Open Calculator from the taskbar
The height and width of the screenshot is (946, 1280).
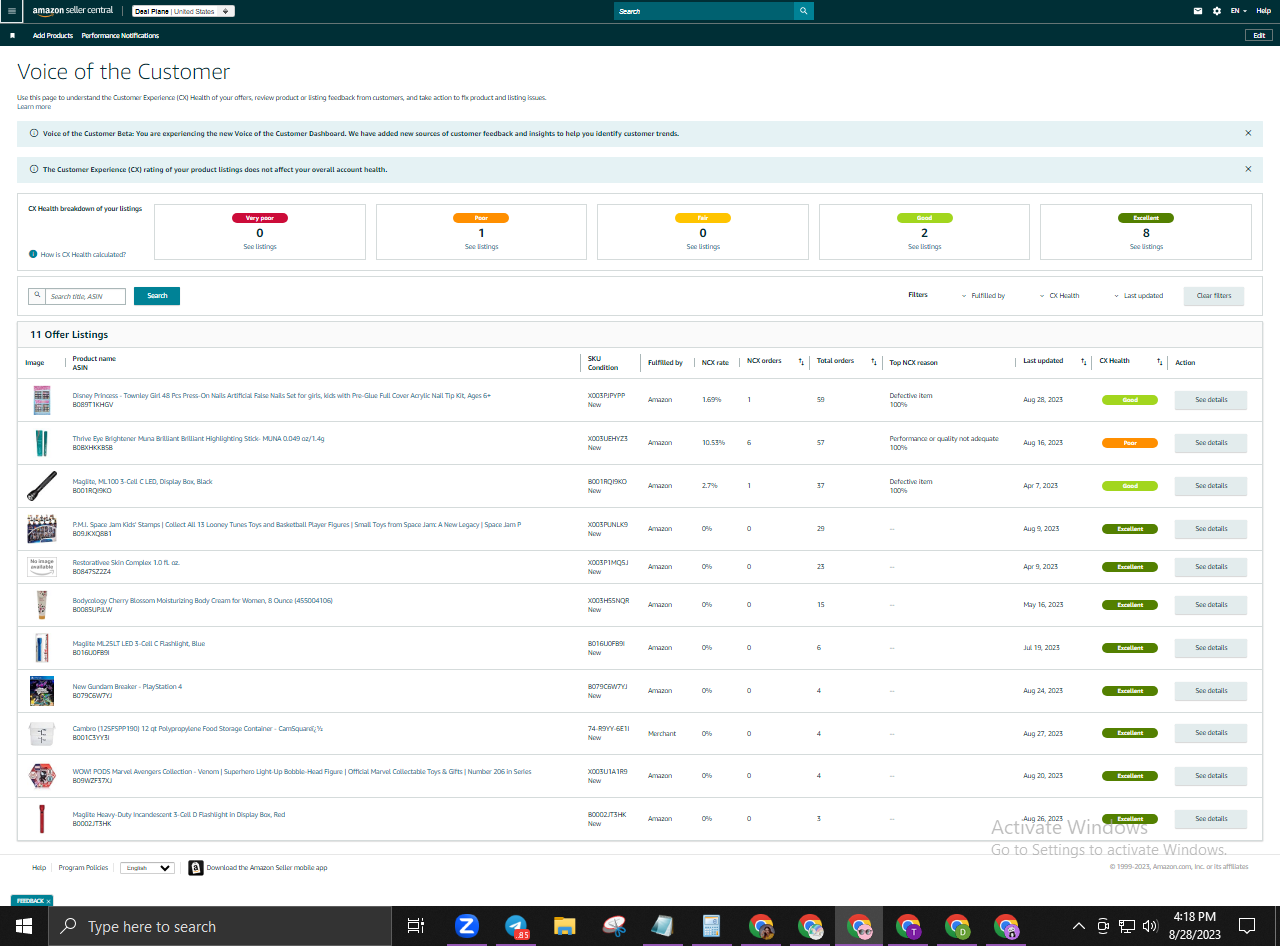pos(712,926)
